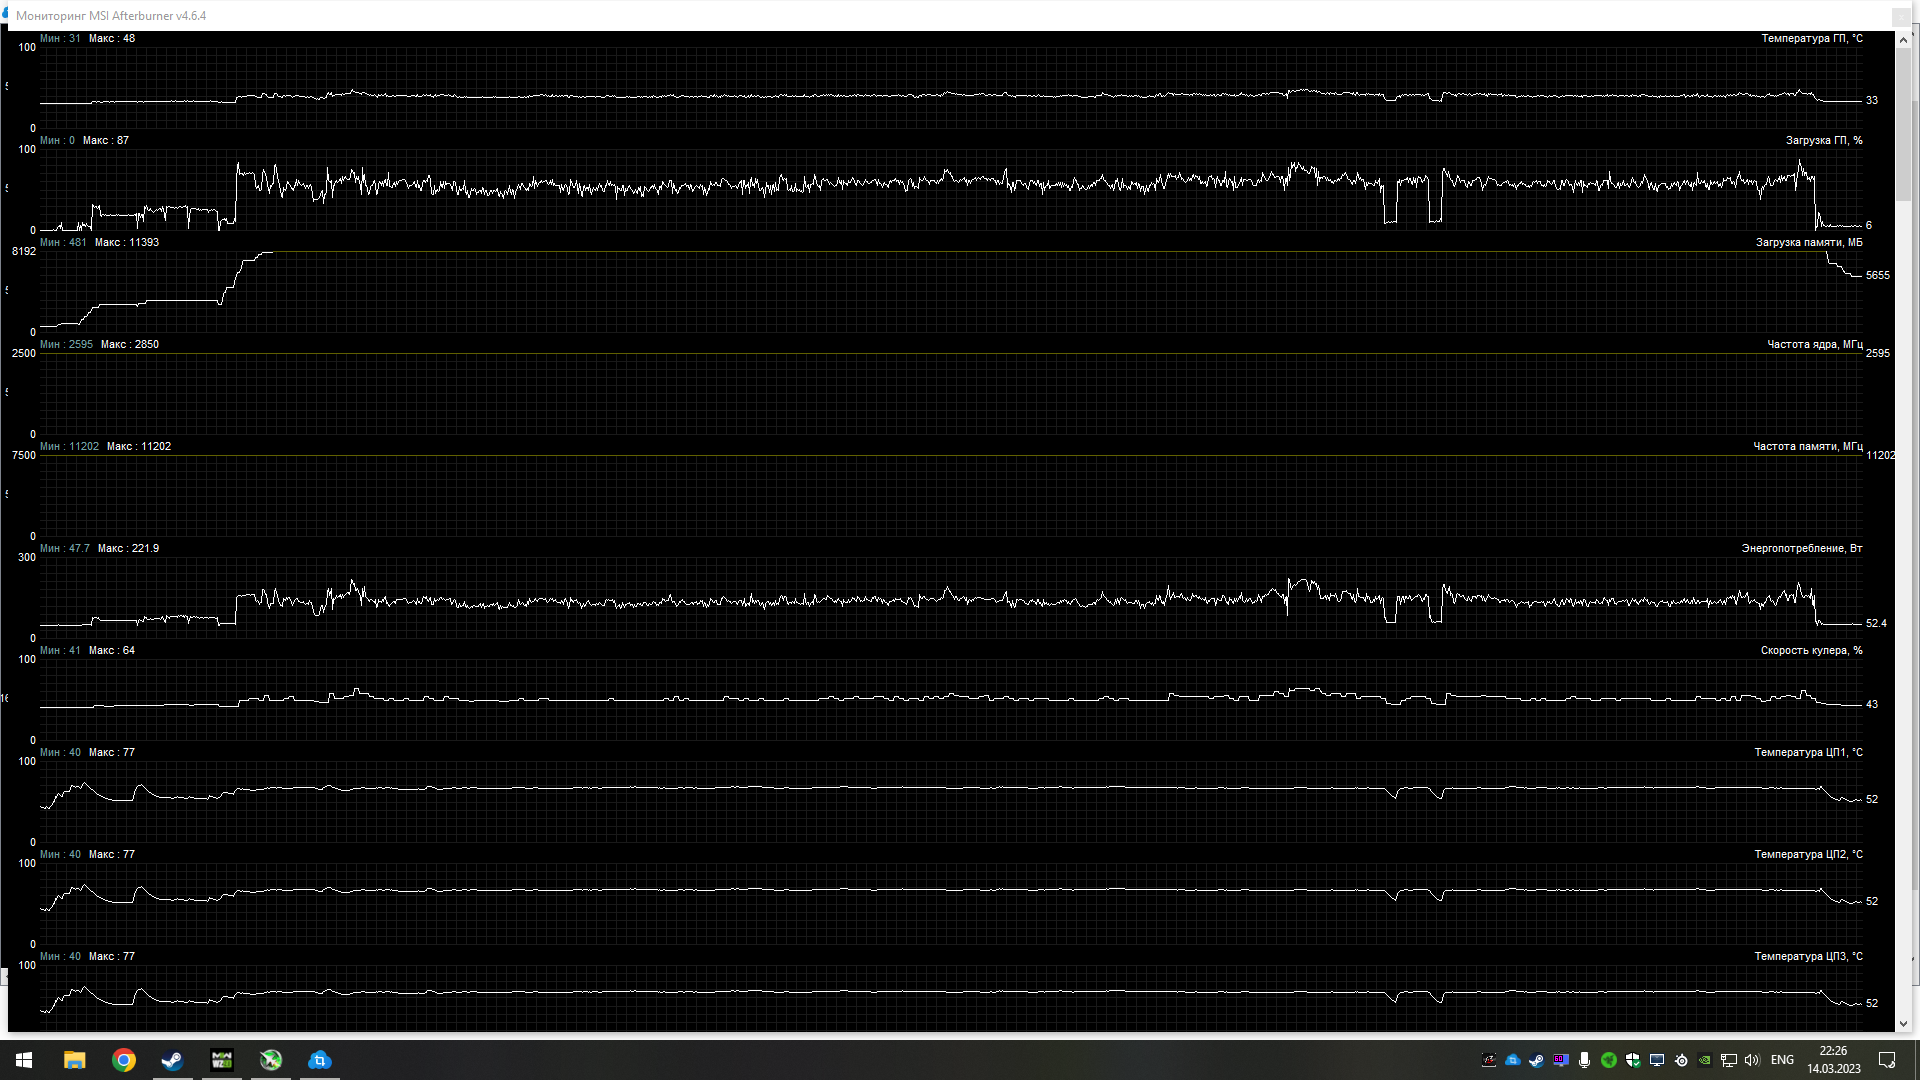The image size is (1920, 1080).
Task: Click the memory clock 'Мин : 11202' value
Action: [70, 447]
